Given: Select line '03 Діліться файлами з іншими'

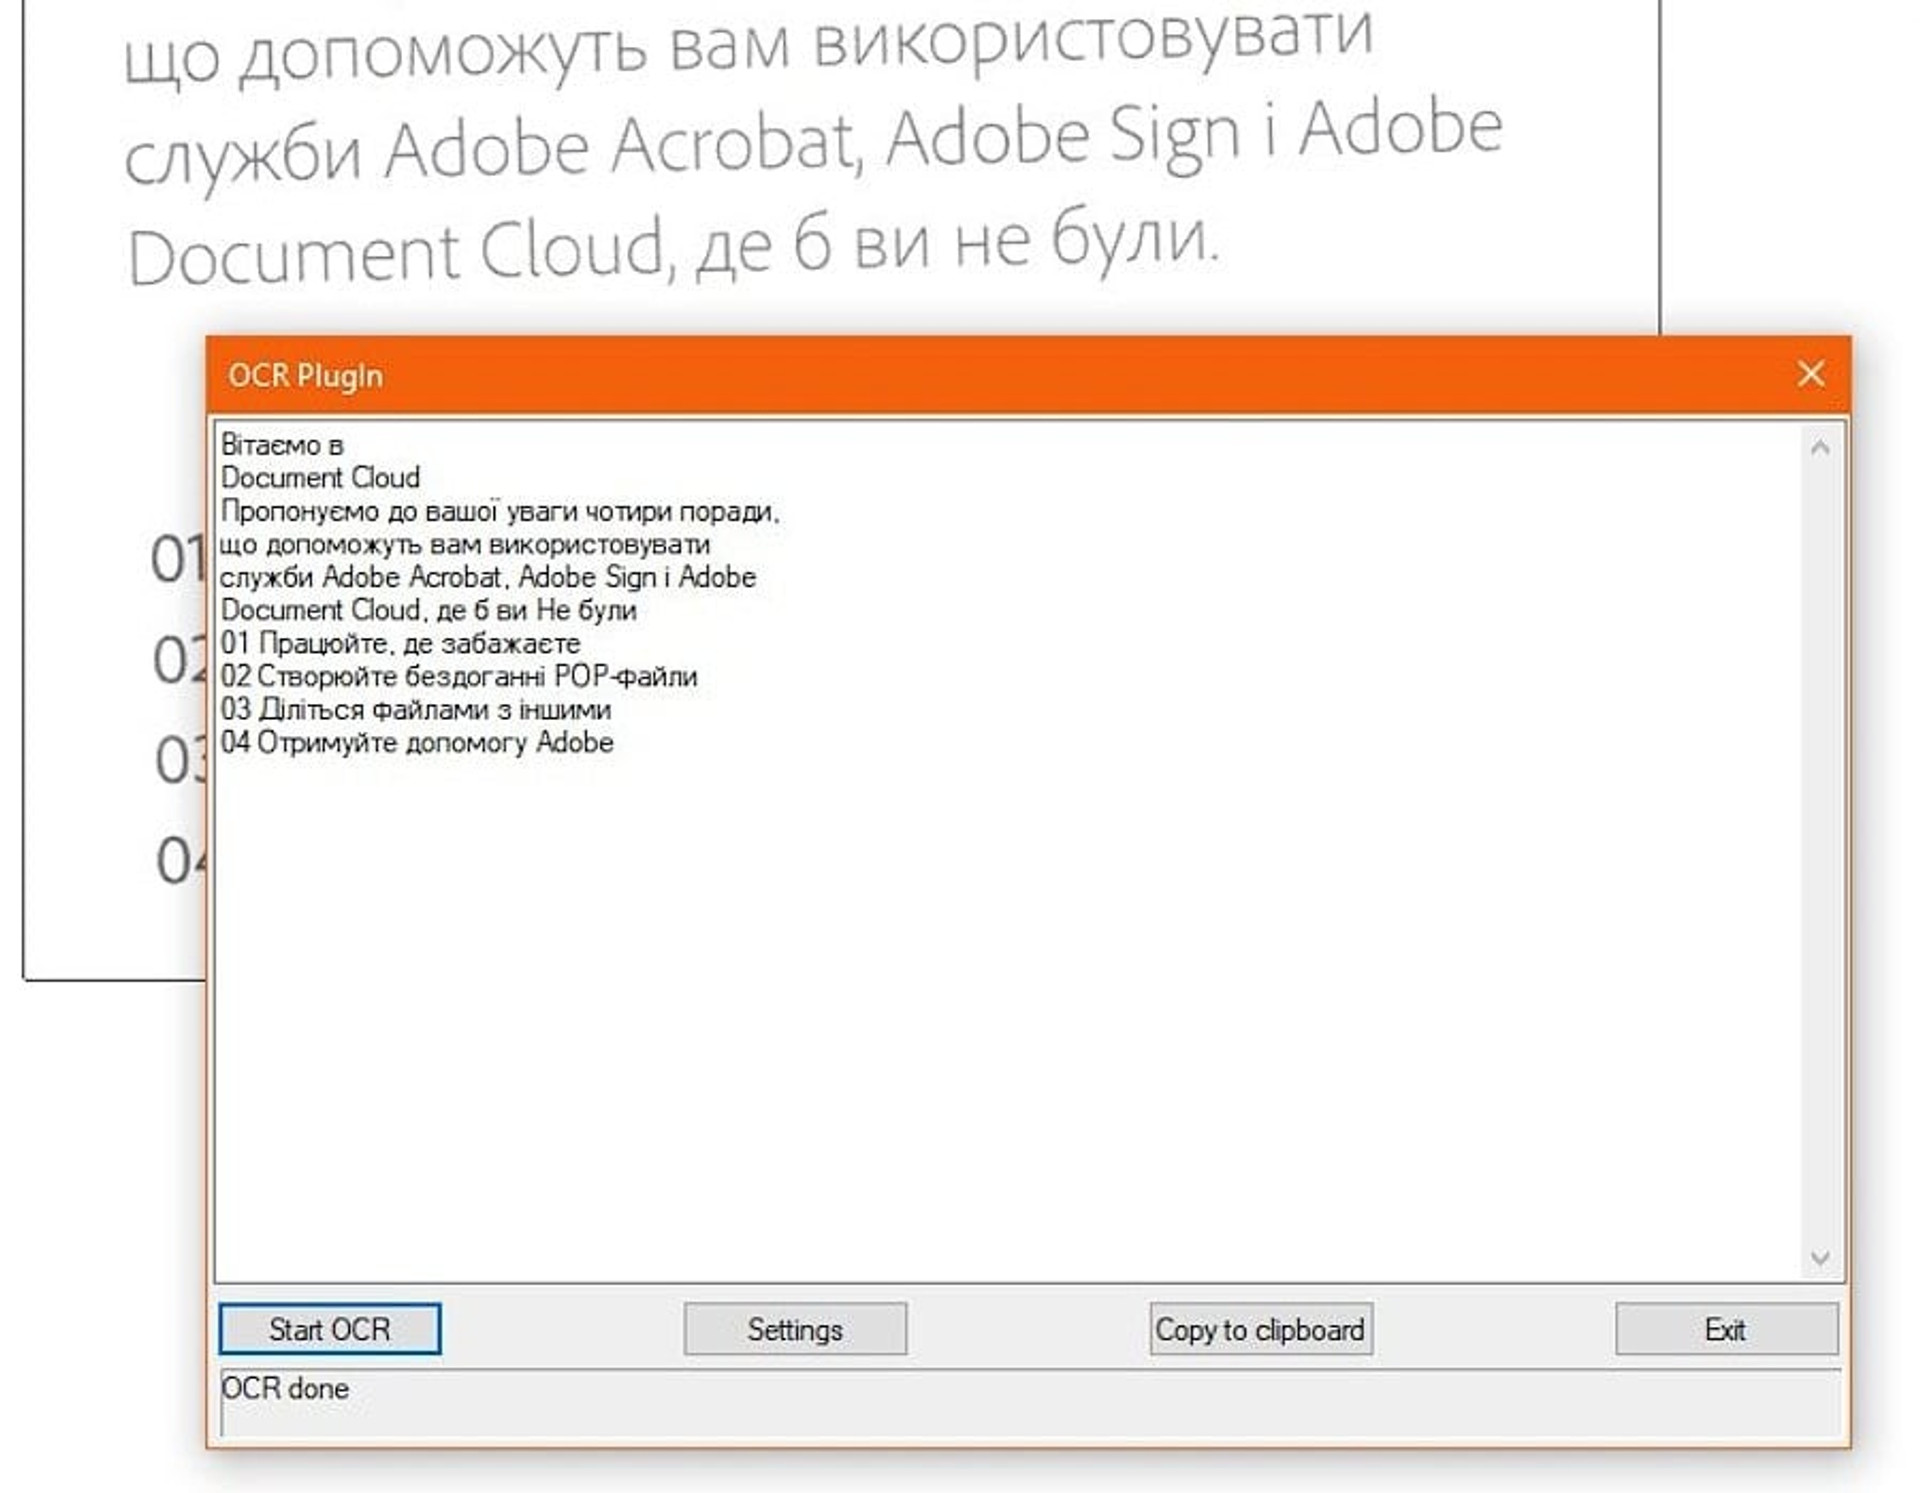Looking at the screenshot, I should [416, 709].
